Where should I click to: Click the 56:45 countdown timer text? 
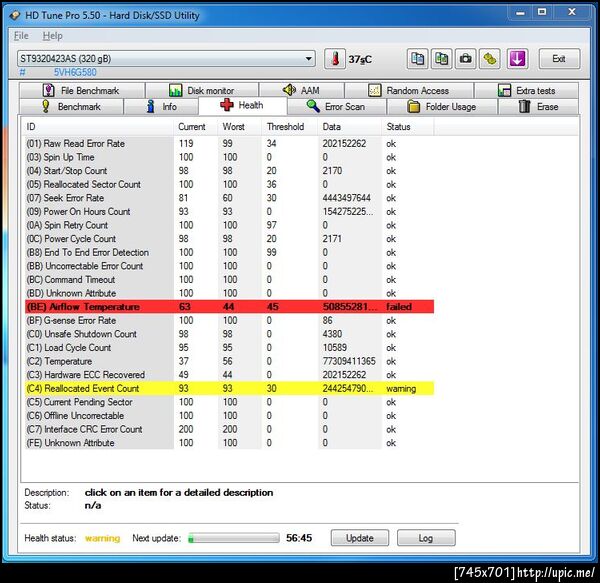(299, 538)
